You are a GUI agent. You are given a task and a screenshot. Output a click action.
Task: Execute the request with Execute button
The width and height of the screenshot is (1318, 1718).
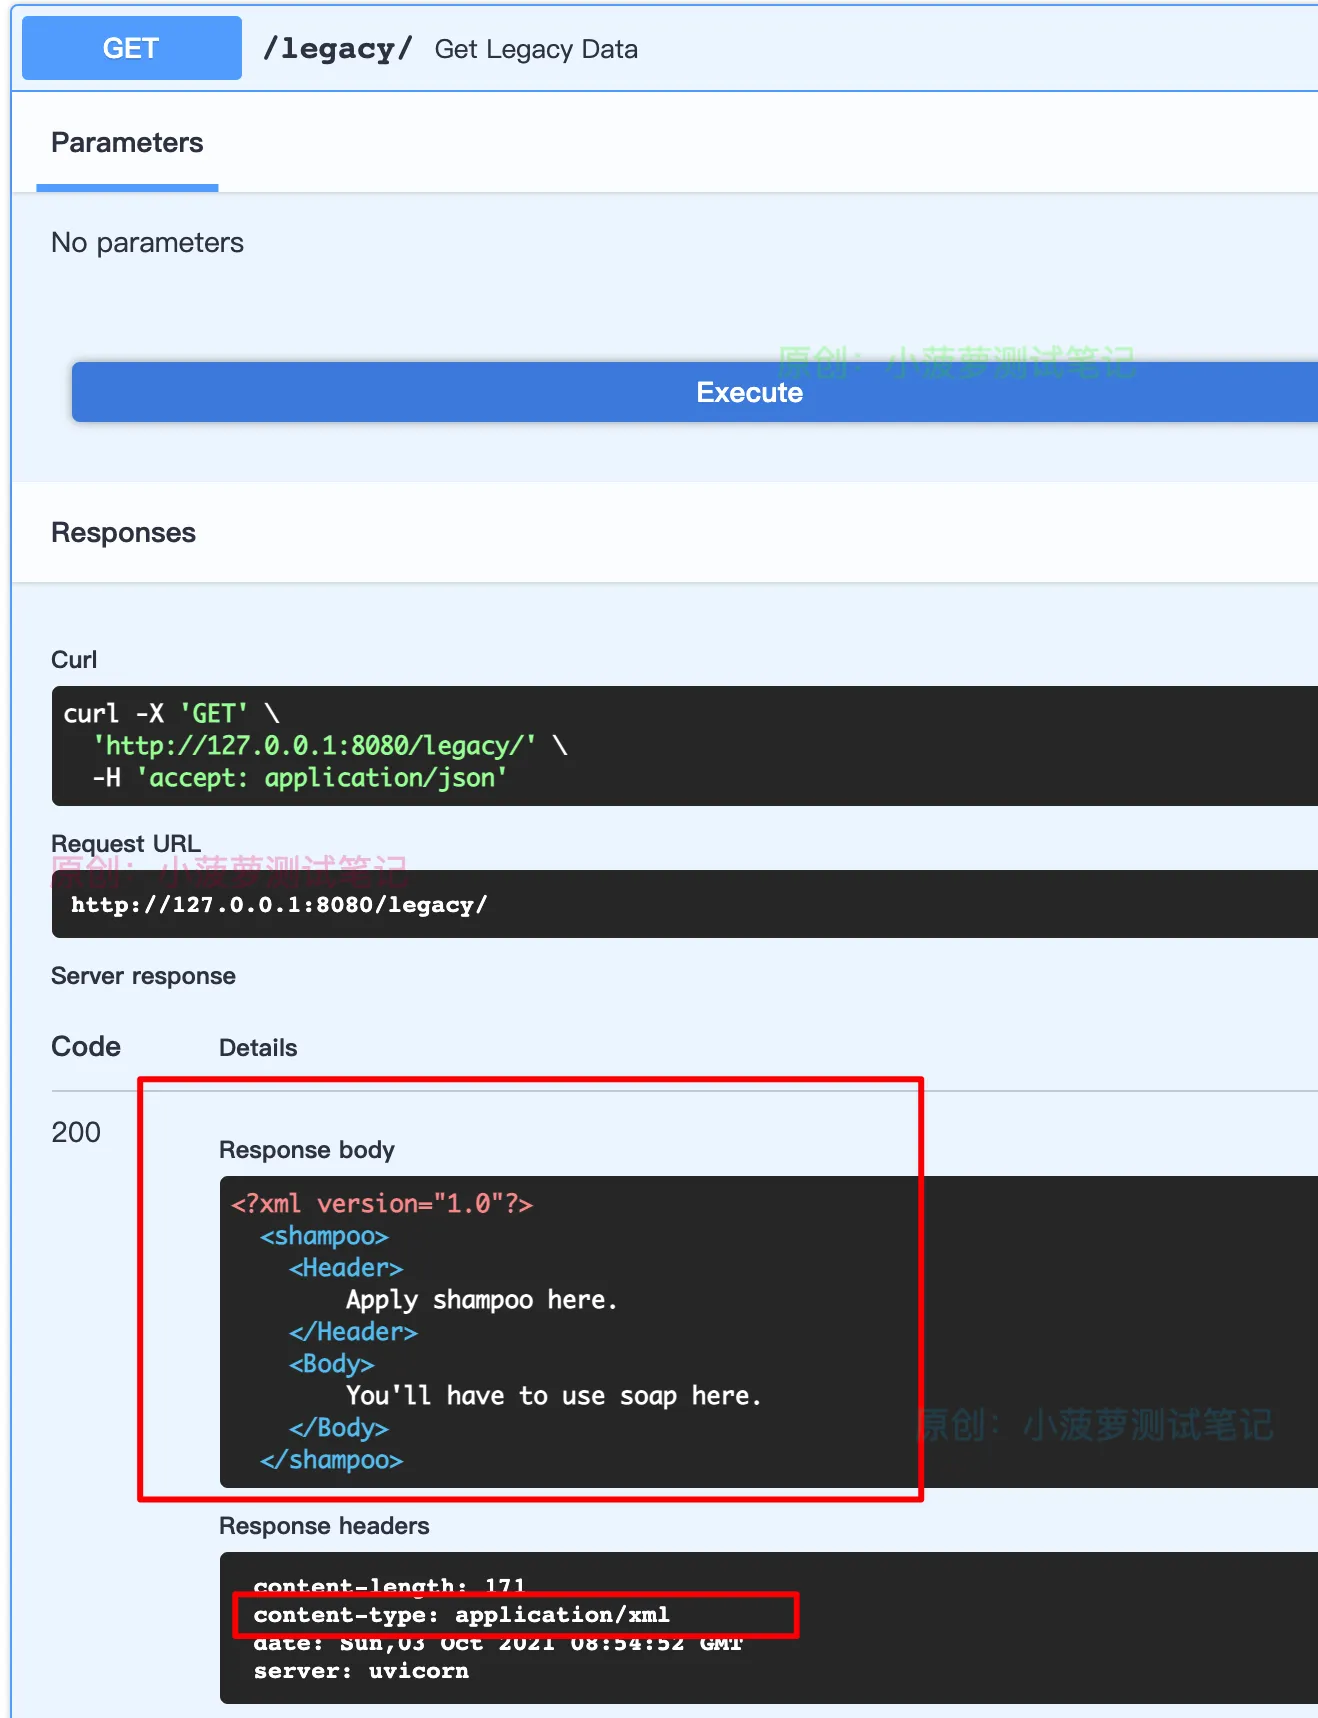(695, 392)
